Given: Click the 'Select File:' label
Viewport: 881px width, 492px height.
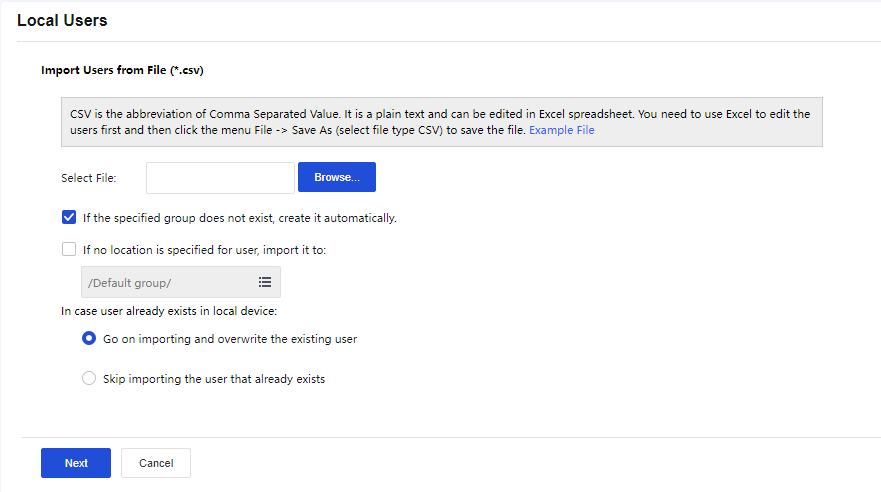Looking at the screenshot, I should click(x=89, y=178).
